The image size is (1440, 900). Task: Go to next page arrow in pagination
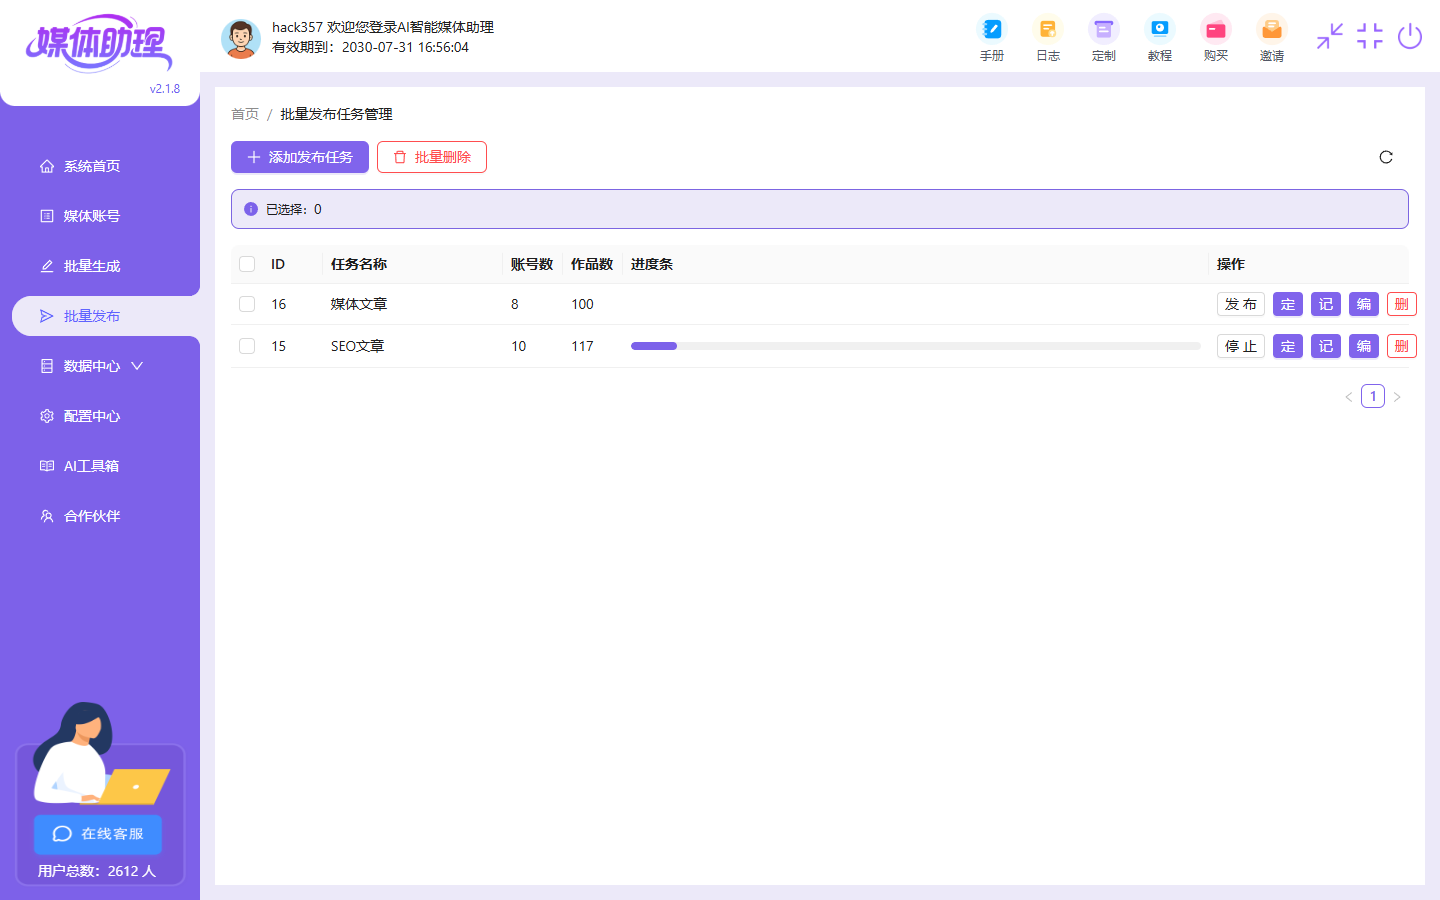[x=1397, y=397]
